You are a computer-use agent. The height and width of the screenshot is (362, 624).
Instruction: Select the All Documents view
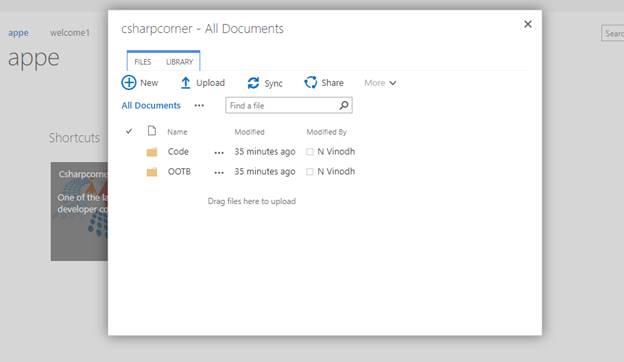click(x=151, y=105)
